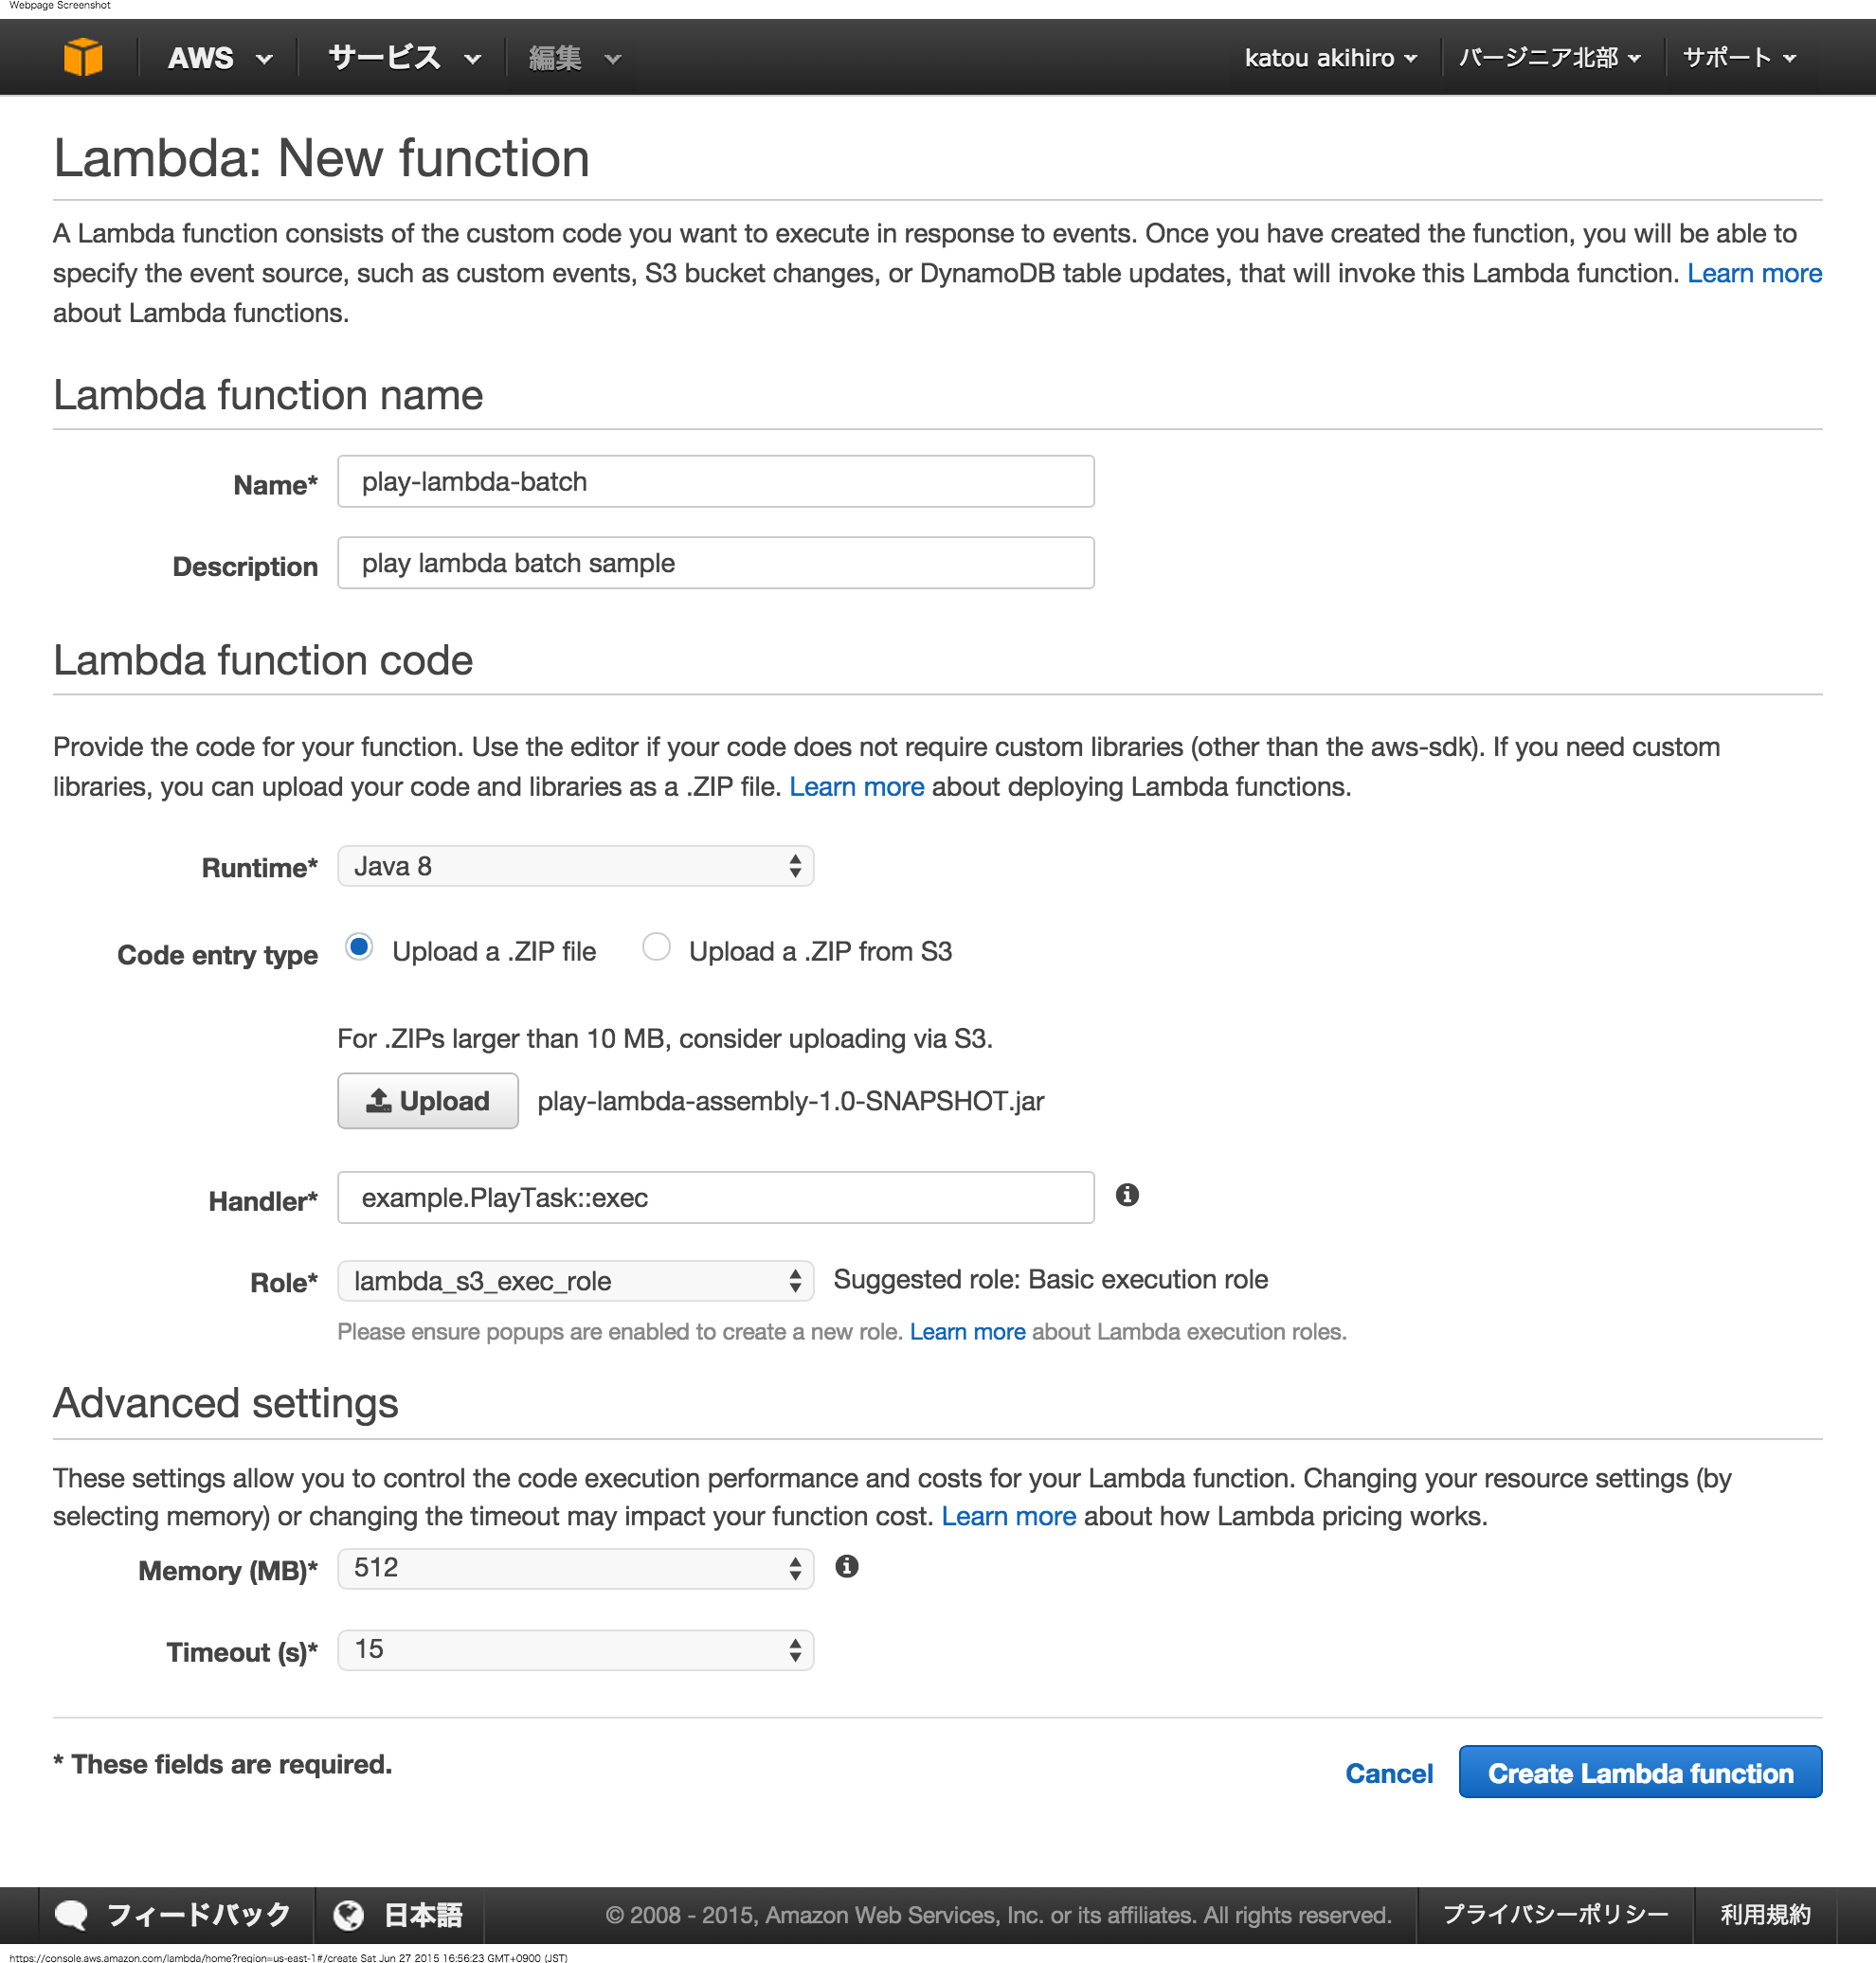Open the Role dropdown lambda_s3_exec_role
The image size is (1876, 1963).
pos(575,1280)
